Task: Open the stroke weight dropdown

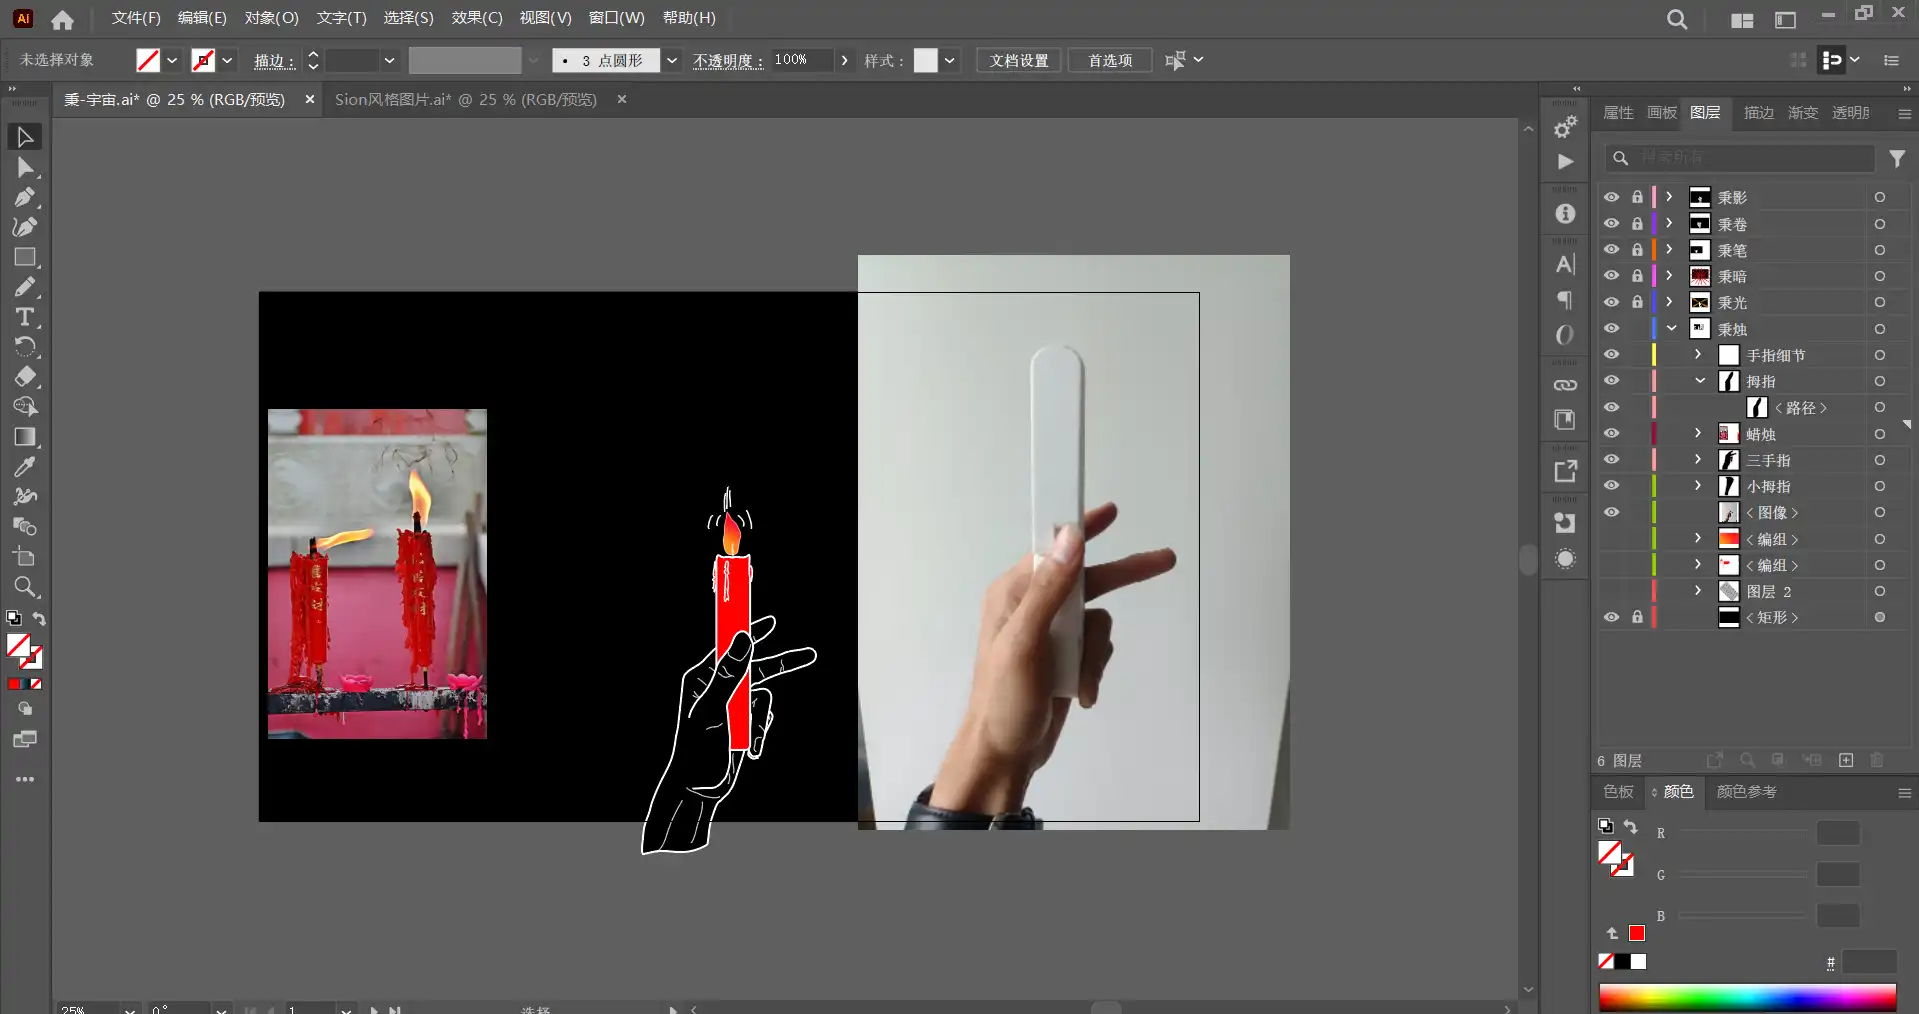Action: [389, 61]
